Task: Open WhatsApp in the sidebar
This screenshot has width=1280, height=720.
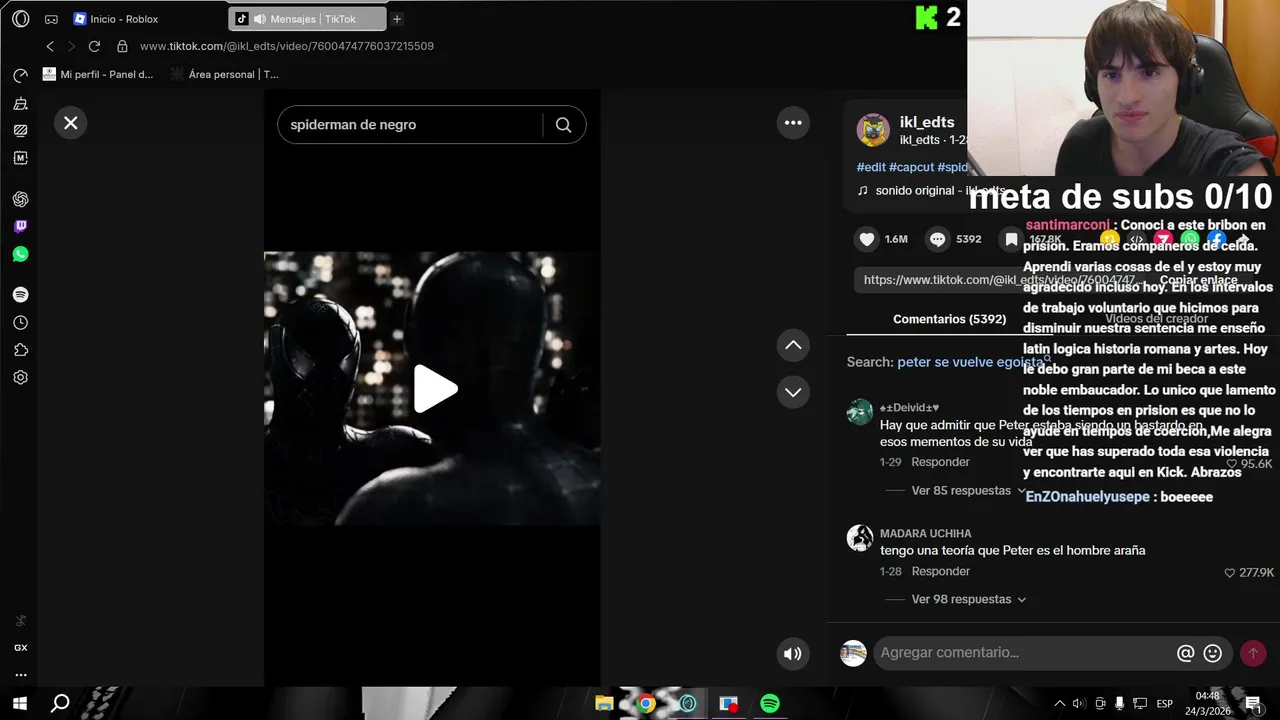Action: 20,254
